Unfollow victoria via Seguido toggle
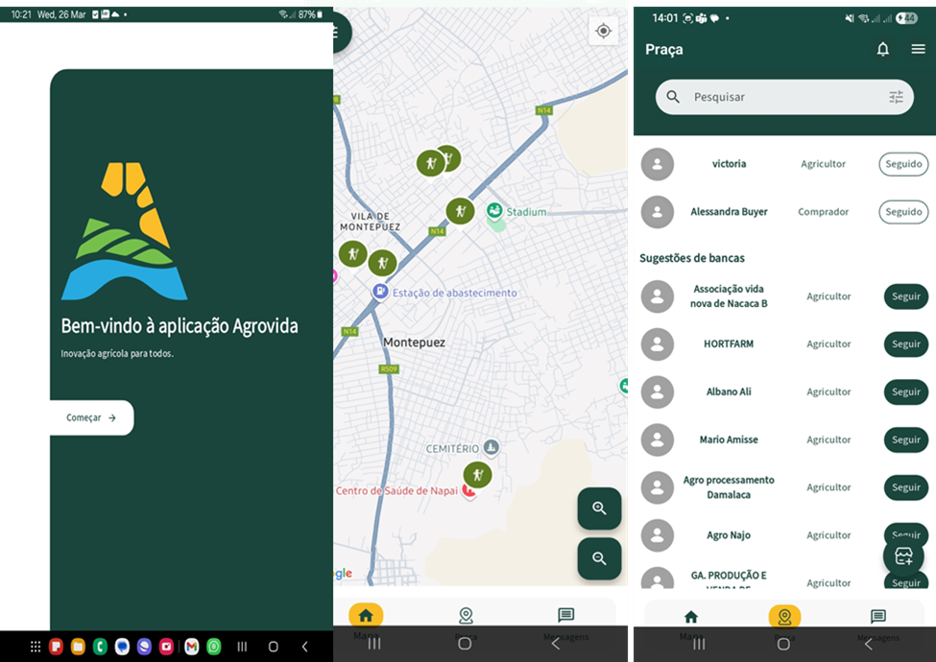936x662 pixels. [903, 164]
